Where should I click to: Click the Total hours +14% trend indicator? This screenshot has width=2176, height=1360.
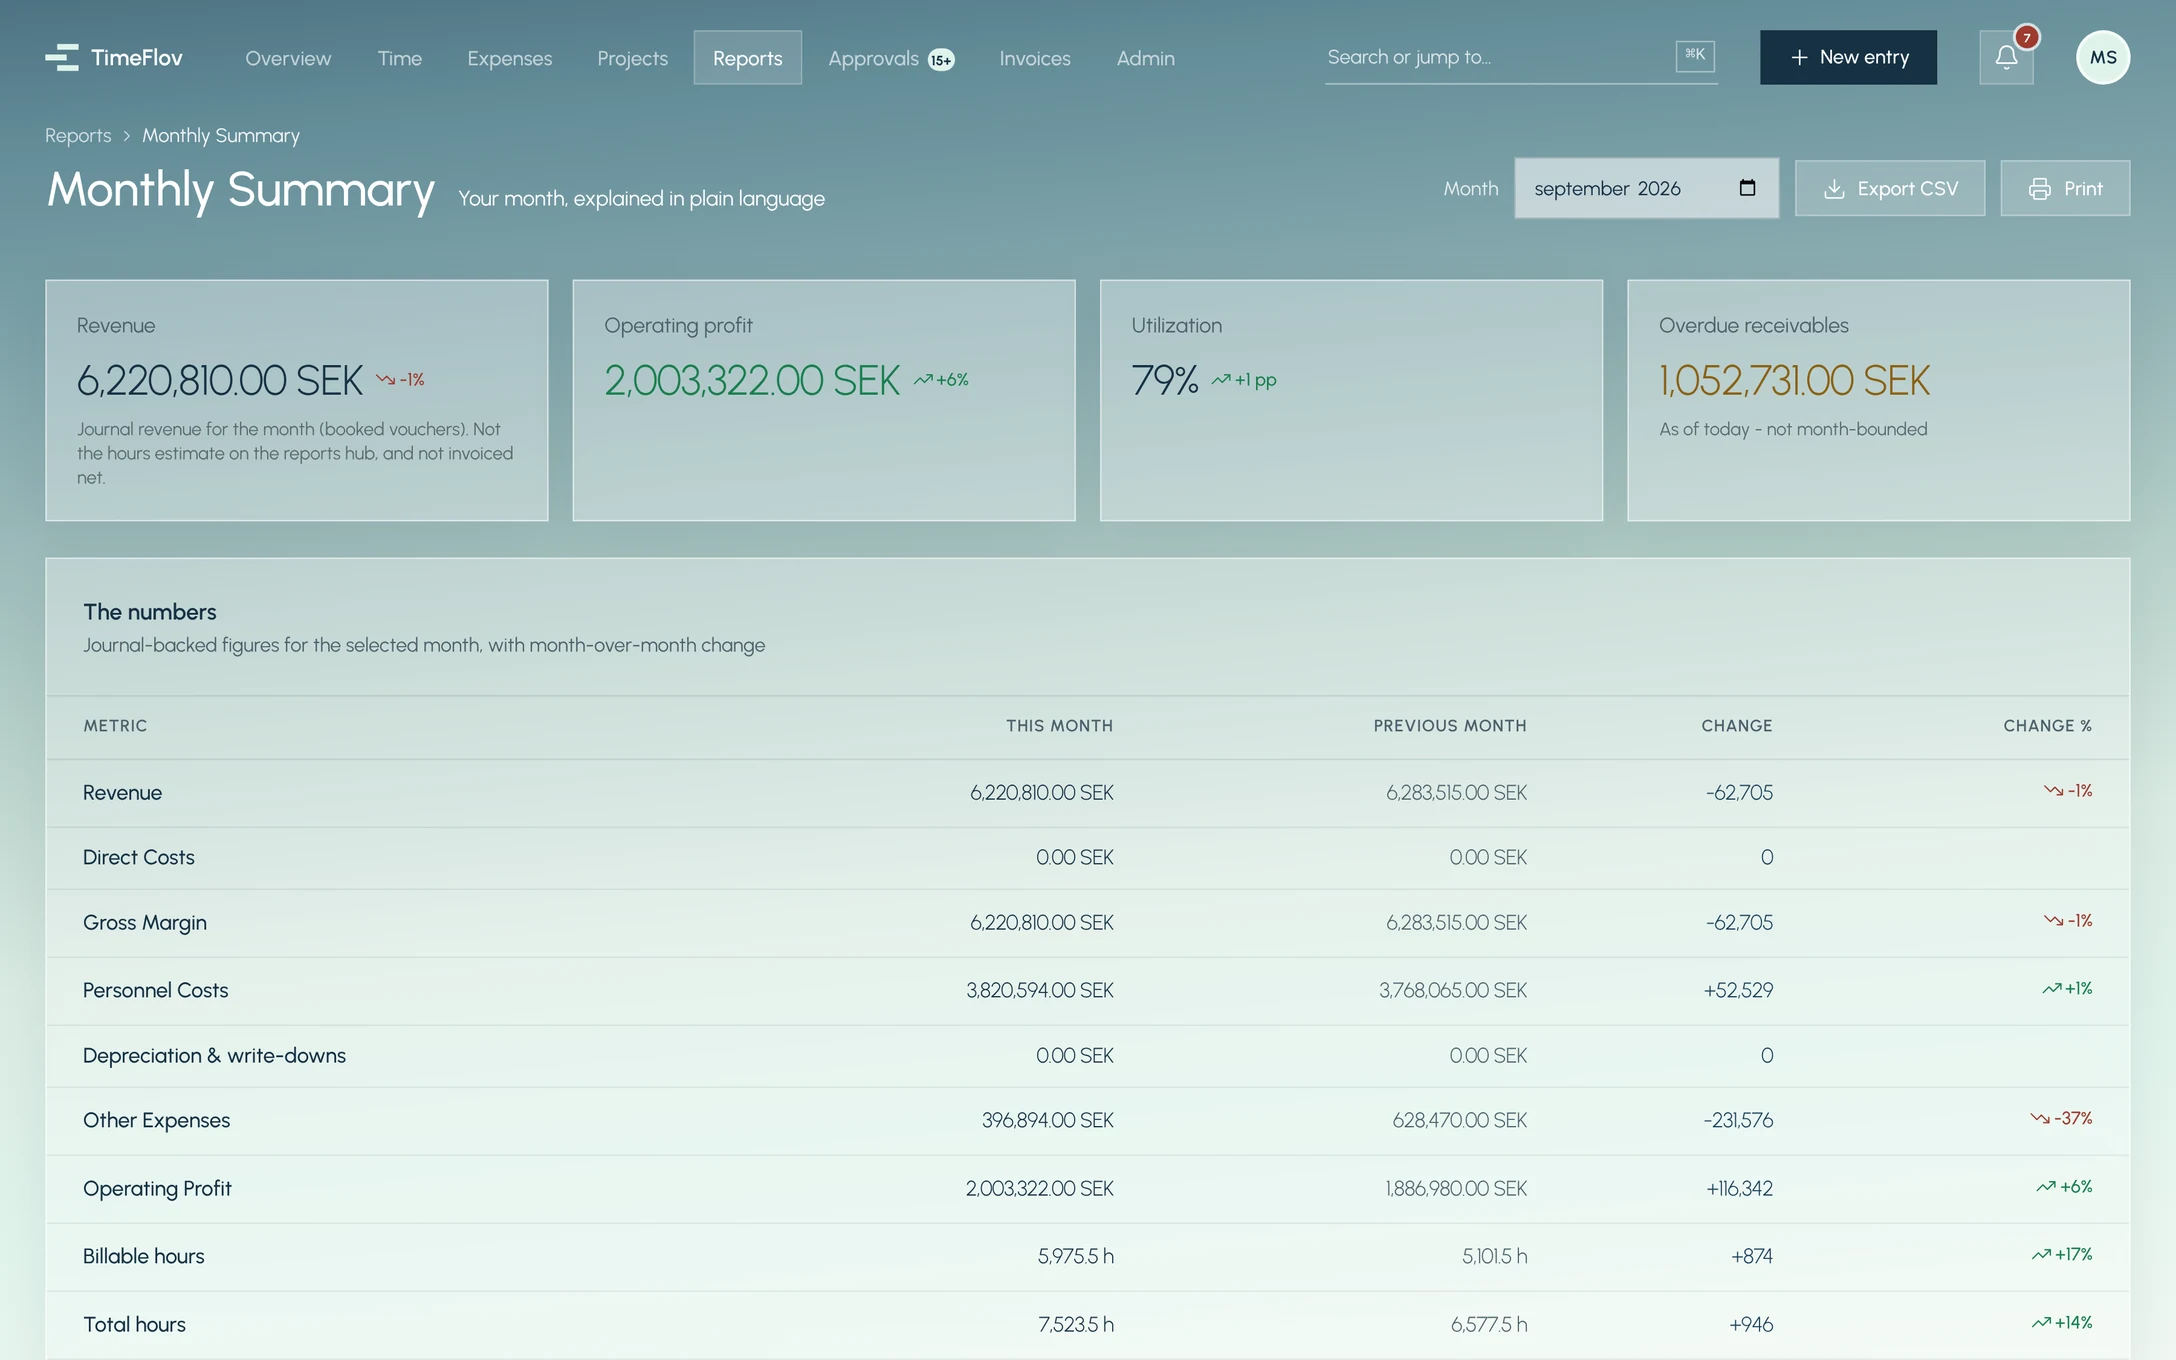pos(2062,1322)
